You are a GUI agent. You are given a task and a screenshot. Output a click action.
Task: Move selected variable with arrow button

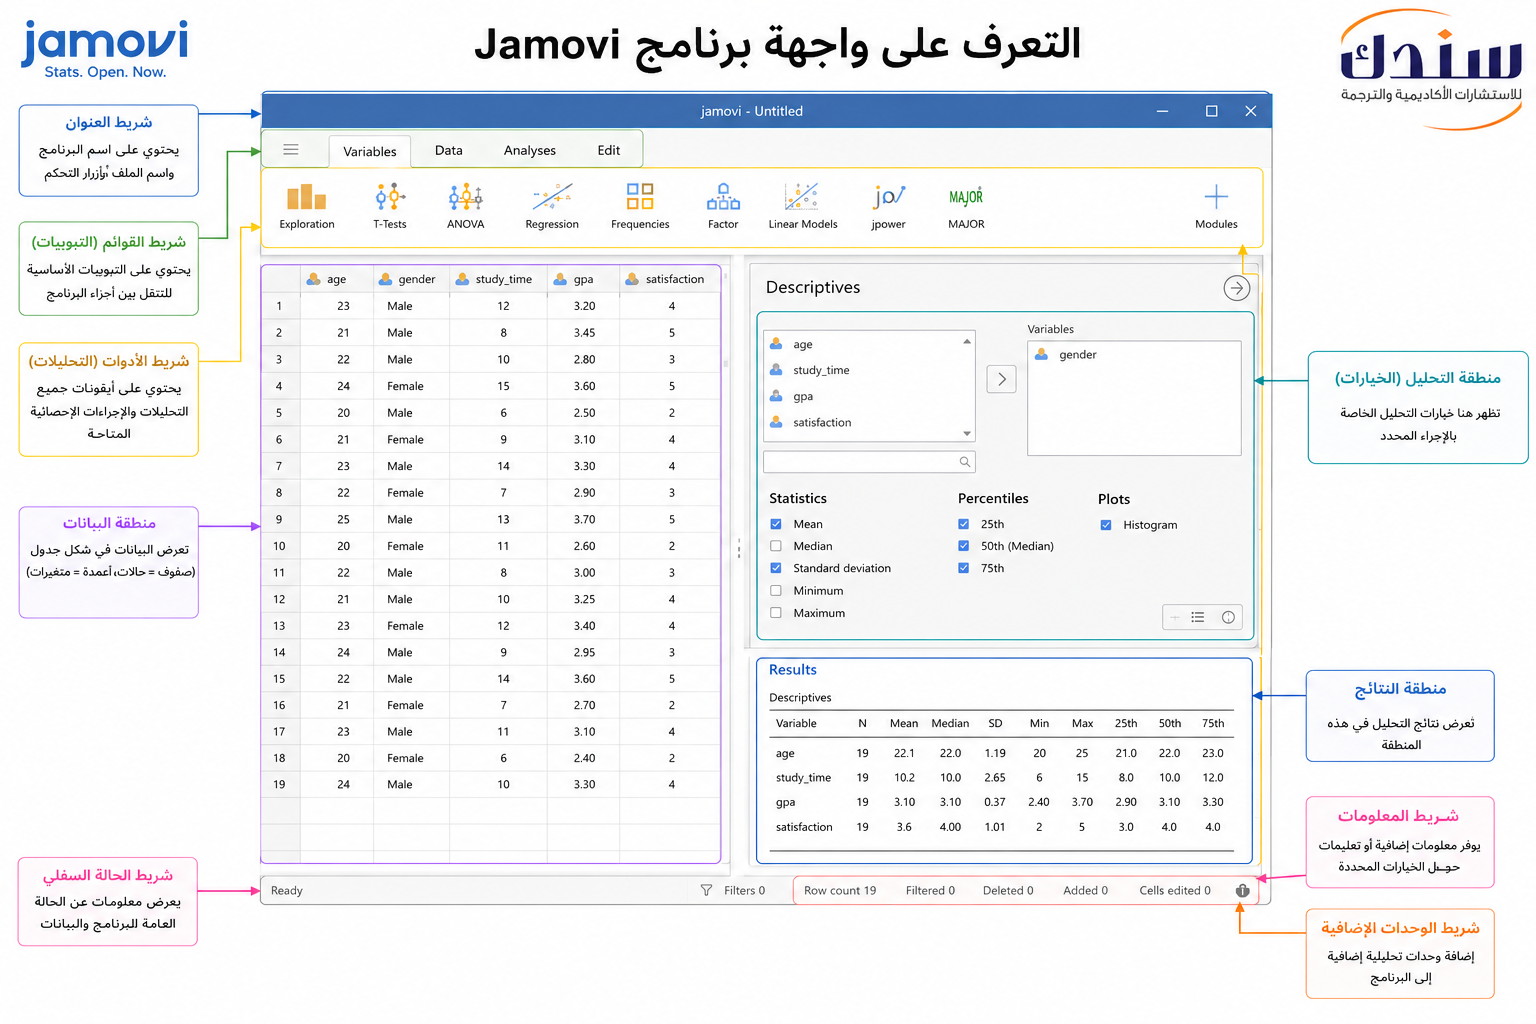tap(1001, 379)
